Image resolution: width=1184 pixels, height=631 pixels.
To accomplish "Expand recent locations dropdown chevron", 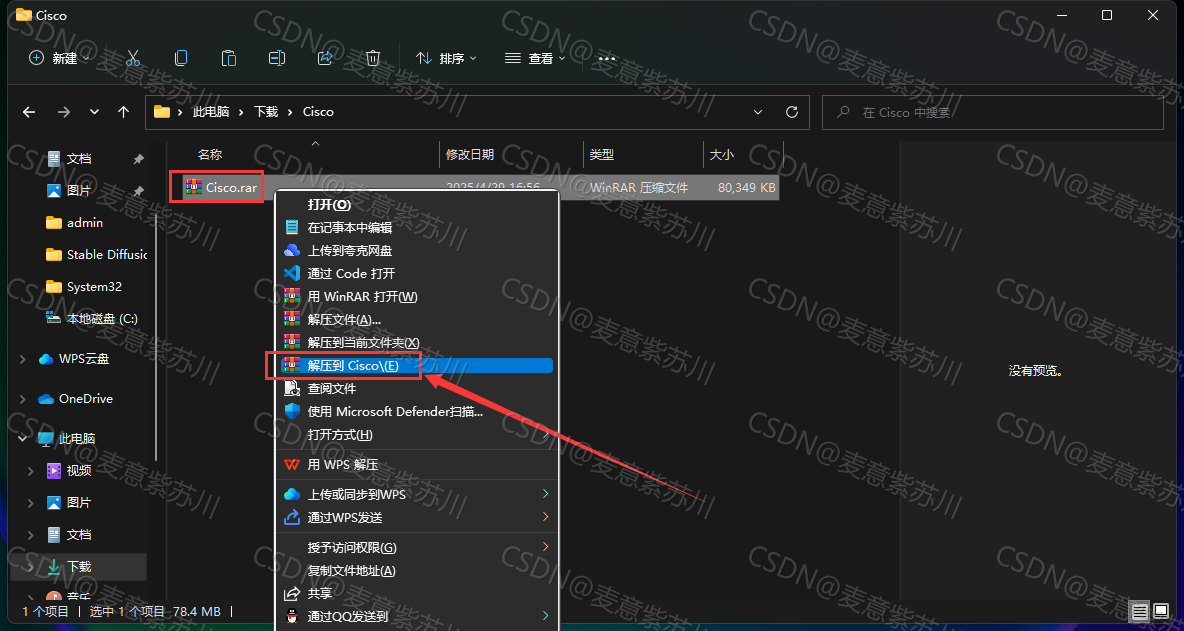I will pyautogui.click(x=94, y=112).
